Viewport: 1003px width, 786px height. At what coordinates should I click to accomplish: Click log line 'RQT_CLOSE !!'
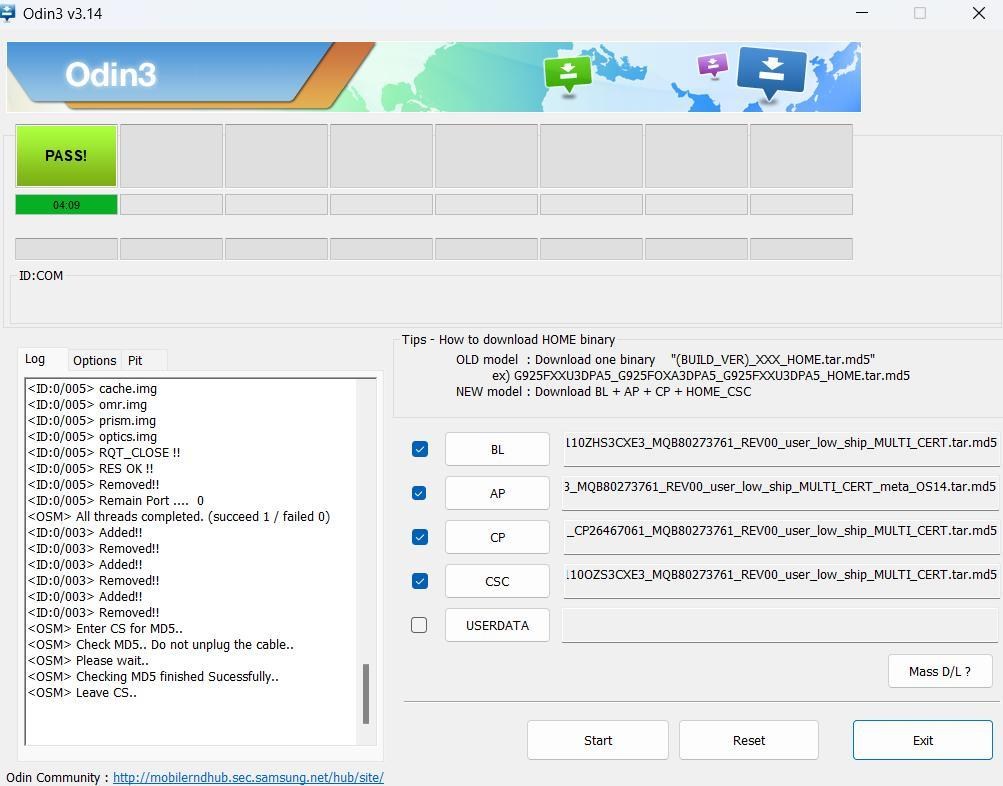pos(104,453)
